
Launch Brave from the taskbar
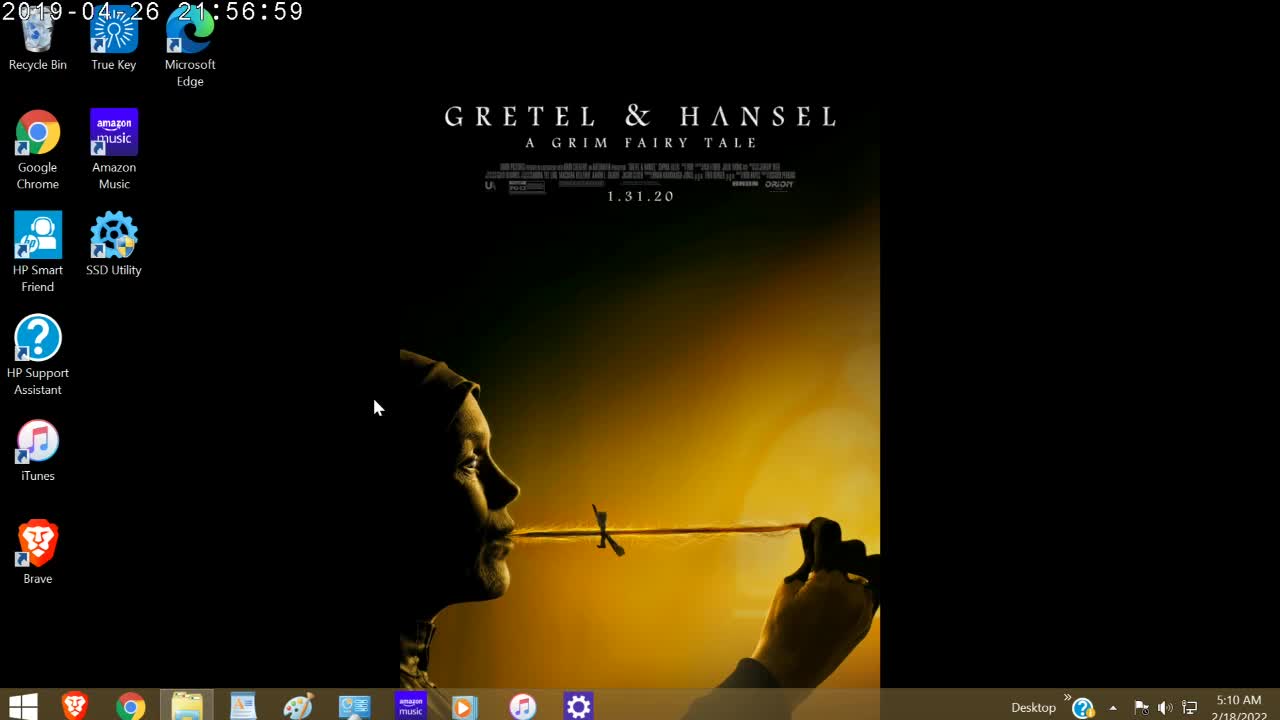click(75, 706)
